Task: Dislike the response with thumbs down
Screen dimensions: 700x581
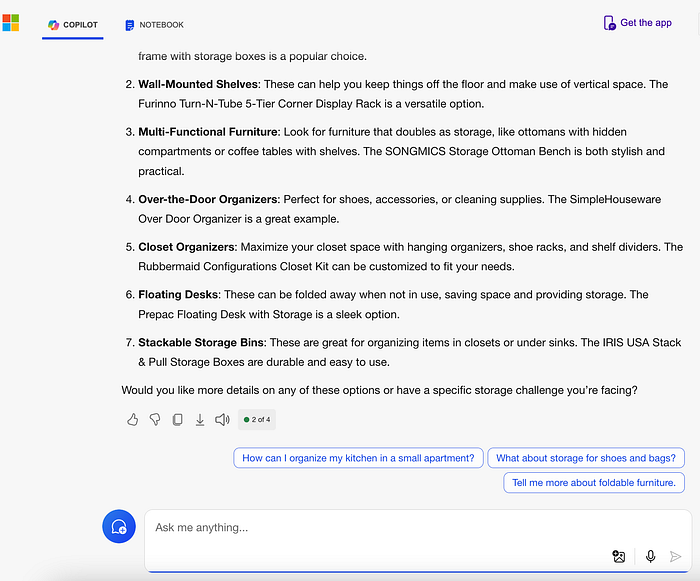Action: tap(155, 419)
